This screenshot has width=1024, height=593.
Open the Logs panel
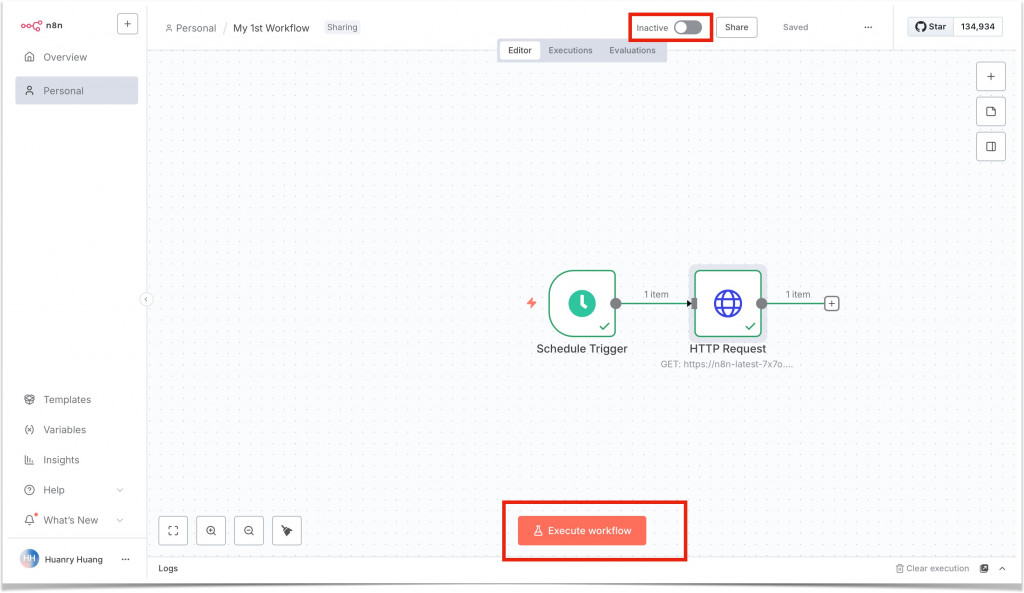pyautogui.click(x=168, y=568)
